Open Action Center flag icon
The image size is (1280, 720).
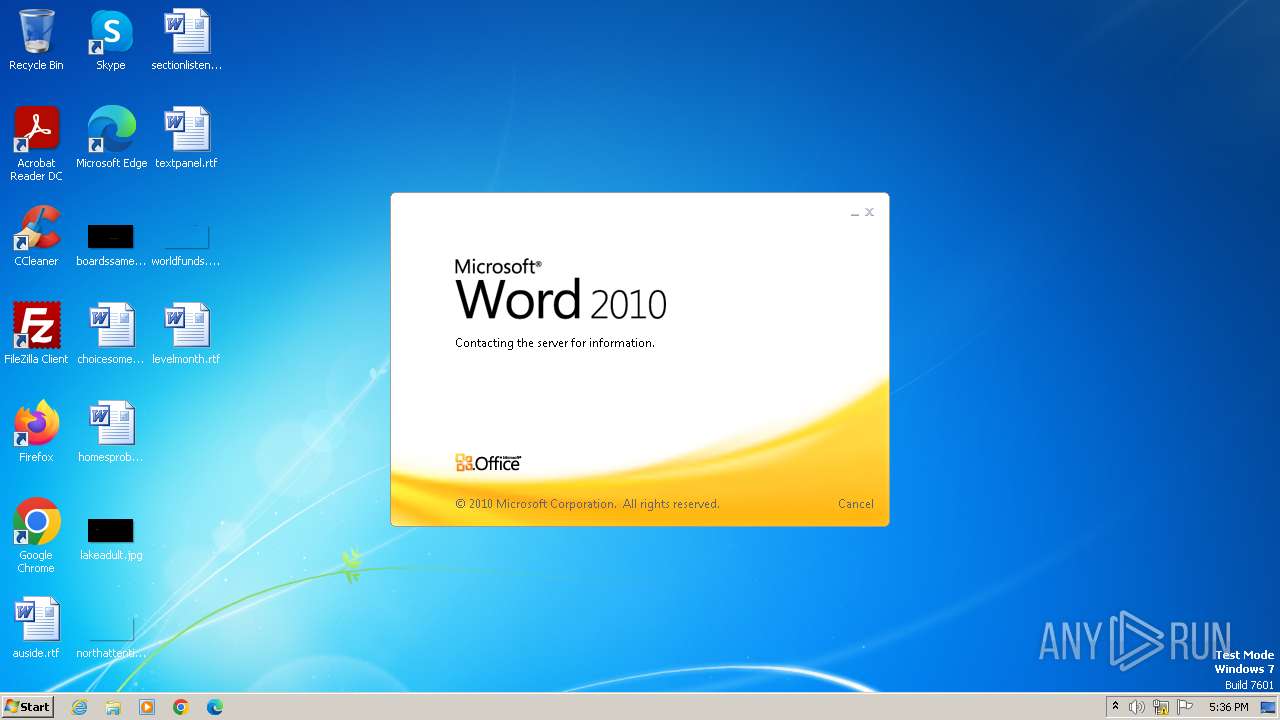1185,707
